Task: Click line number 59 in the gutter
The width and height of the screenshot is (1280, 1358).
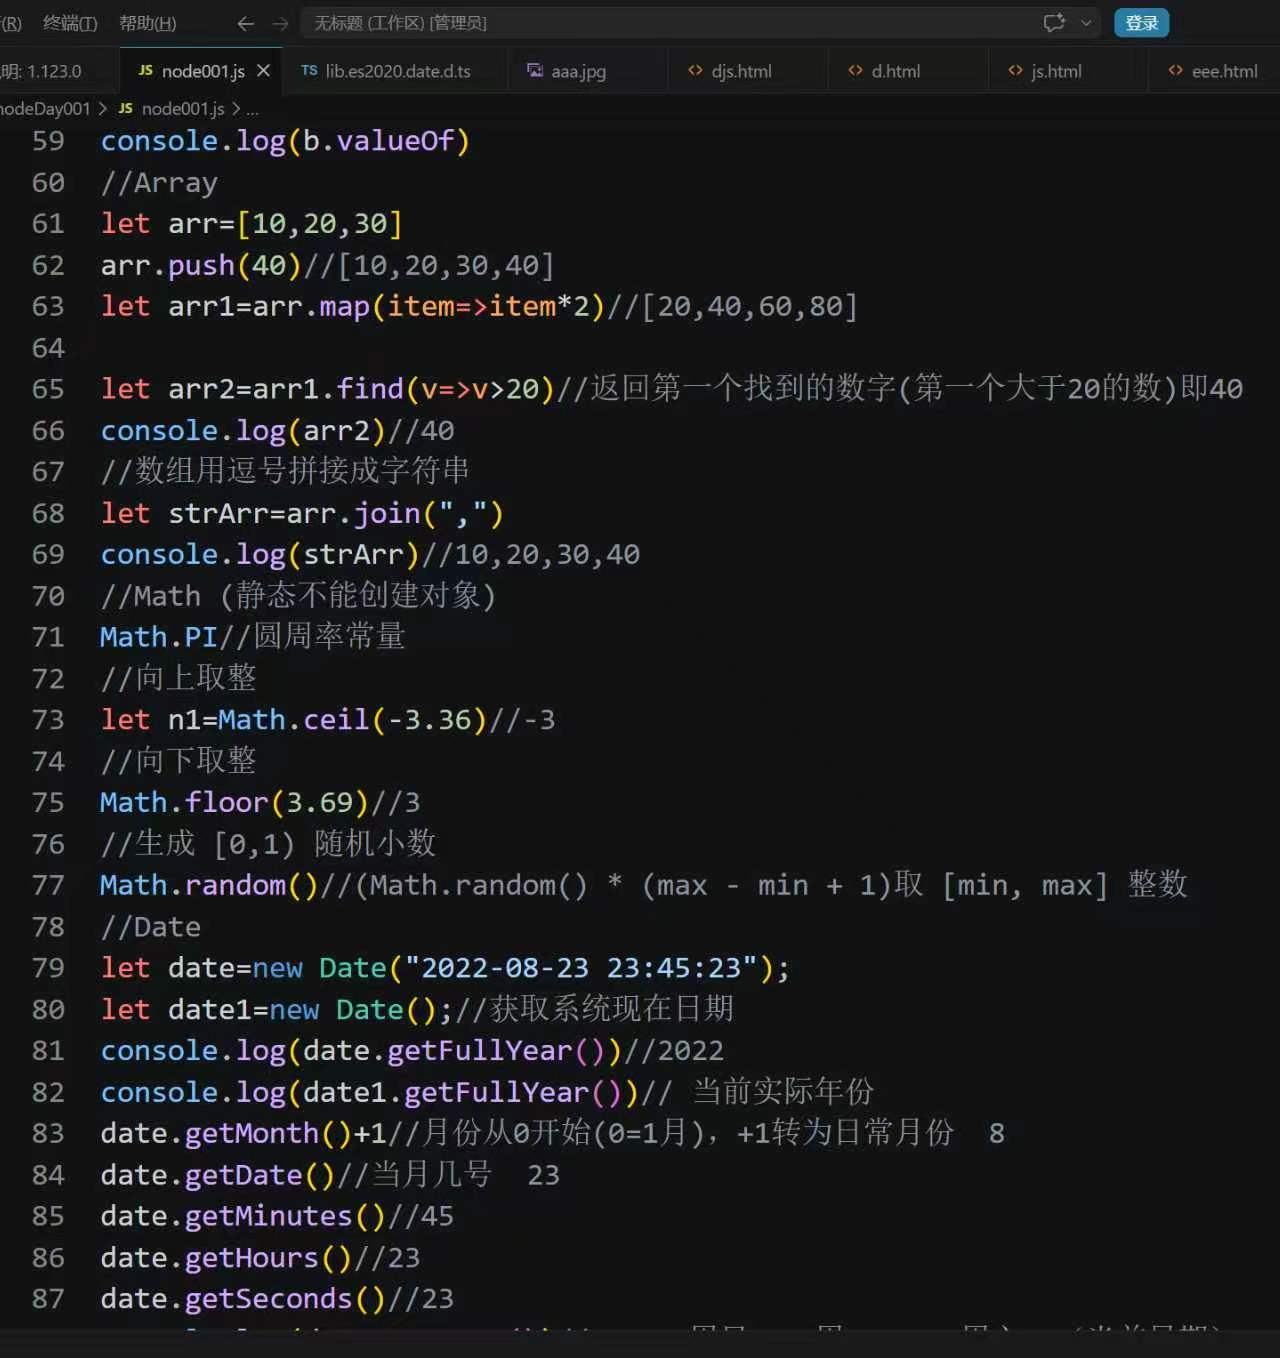Action: click(48, 141)
